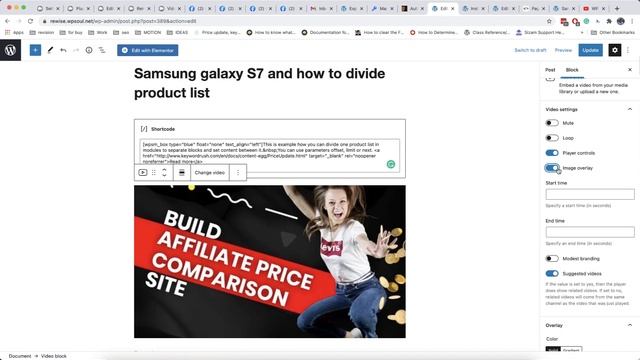The image size is (640, 360).
Task: Click Edit with Elementor button
Action: point(148,50)
